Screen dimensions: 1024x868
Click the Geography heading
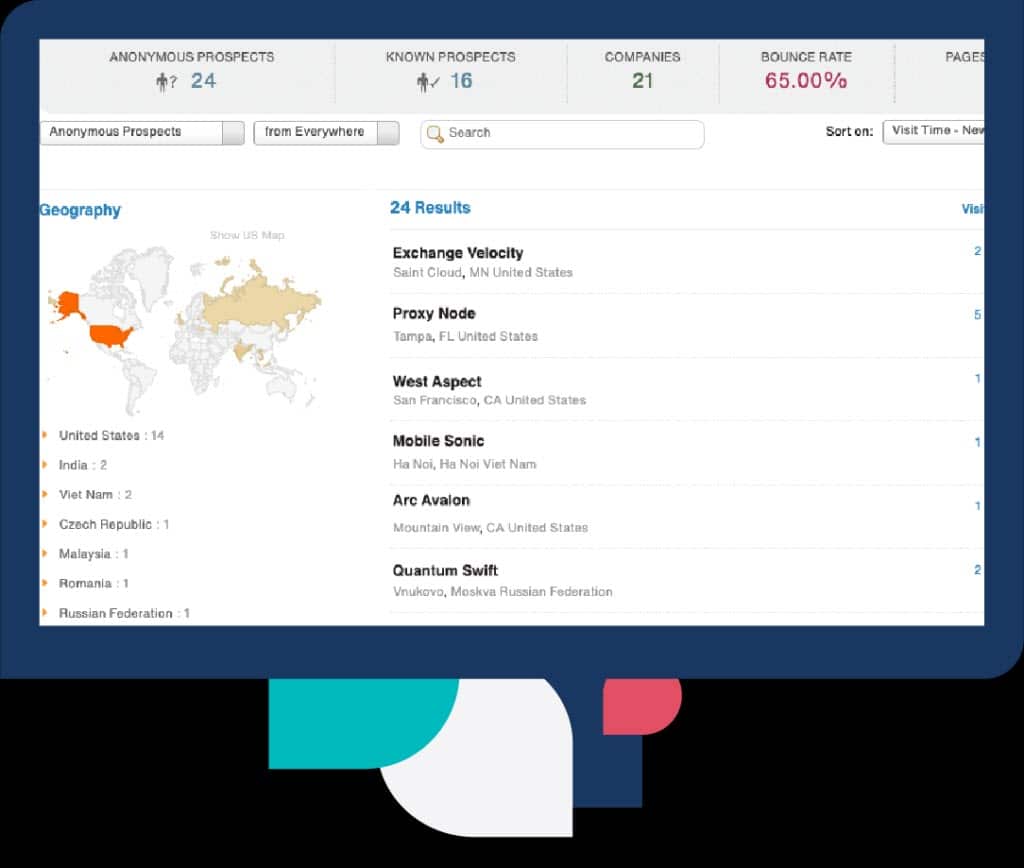coord(80,210)
